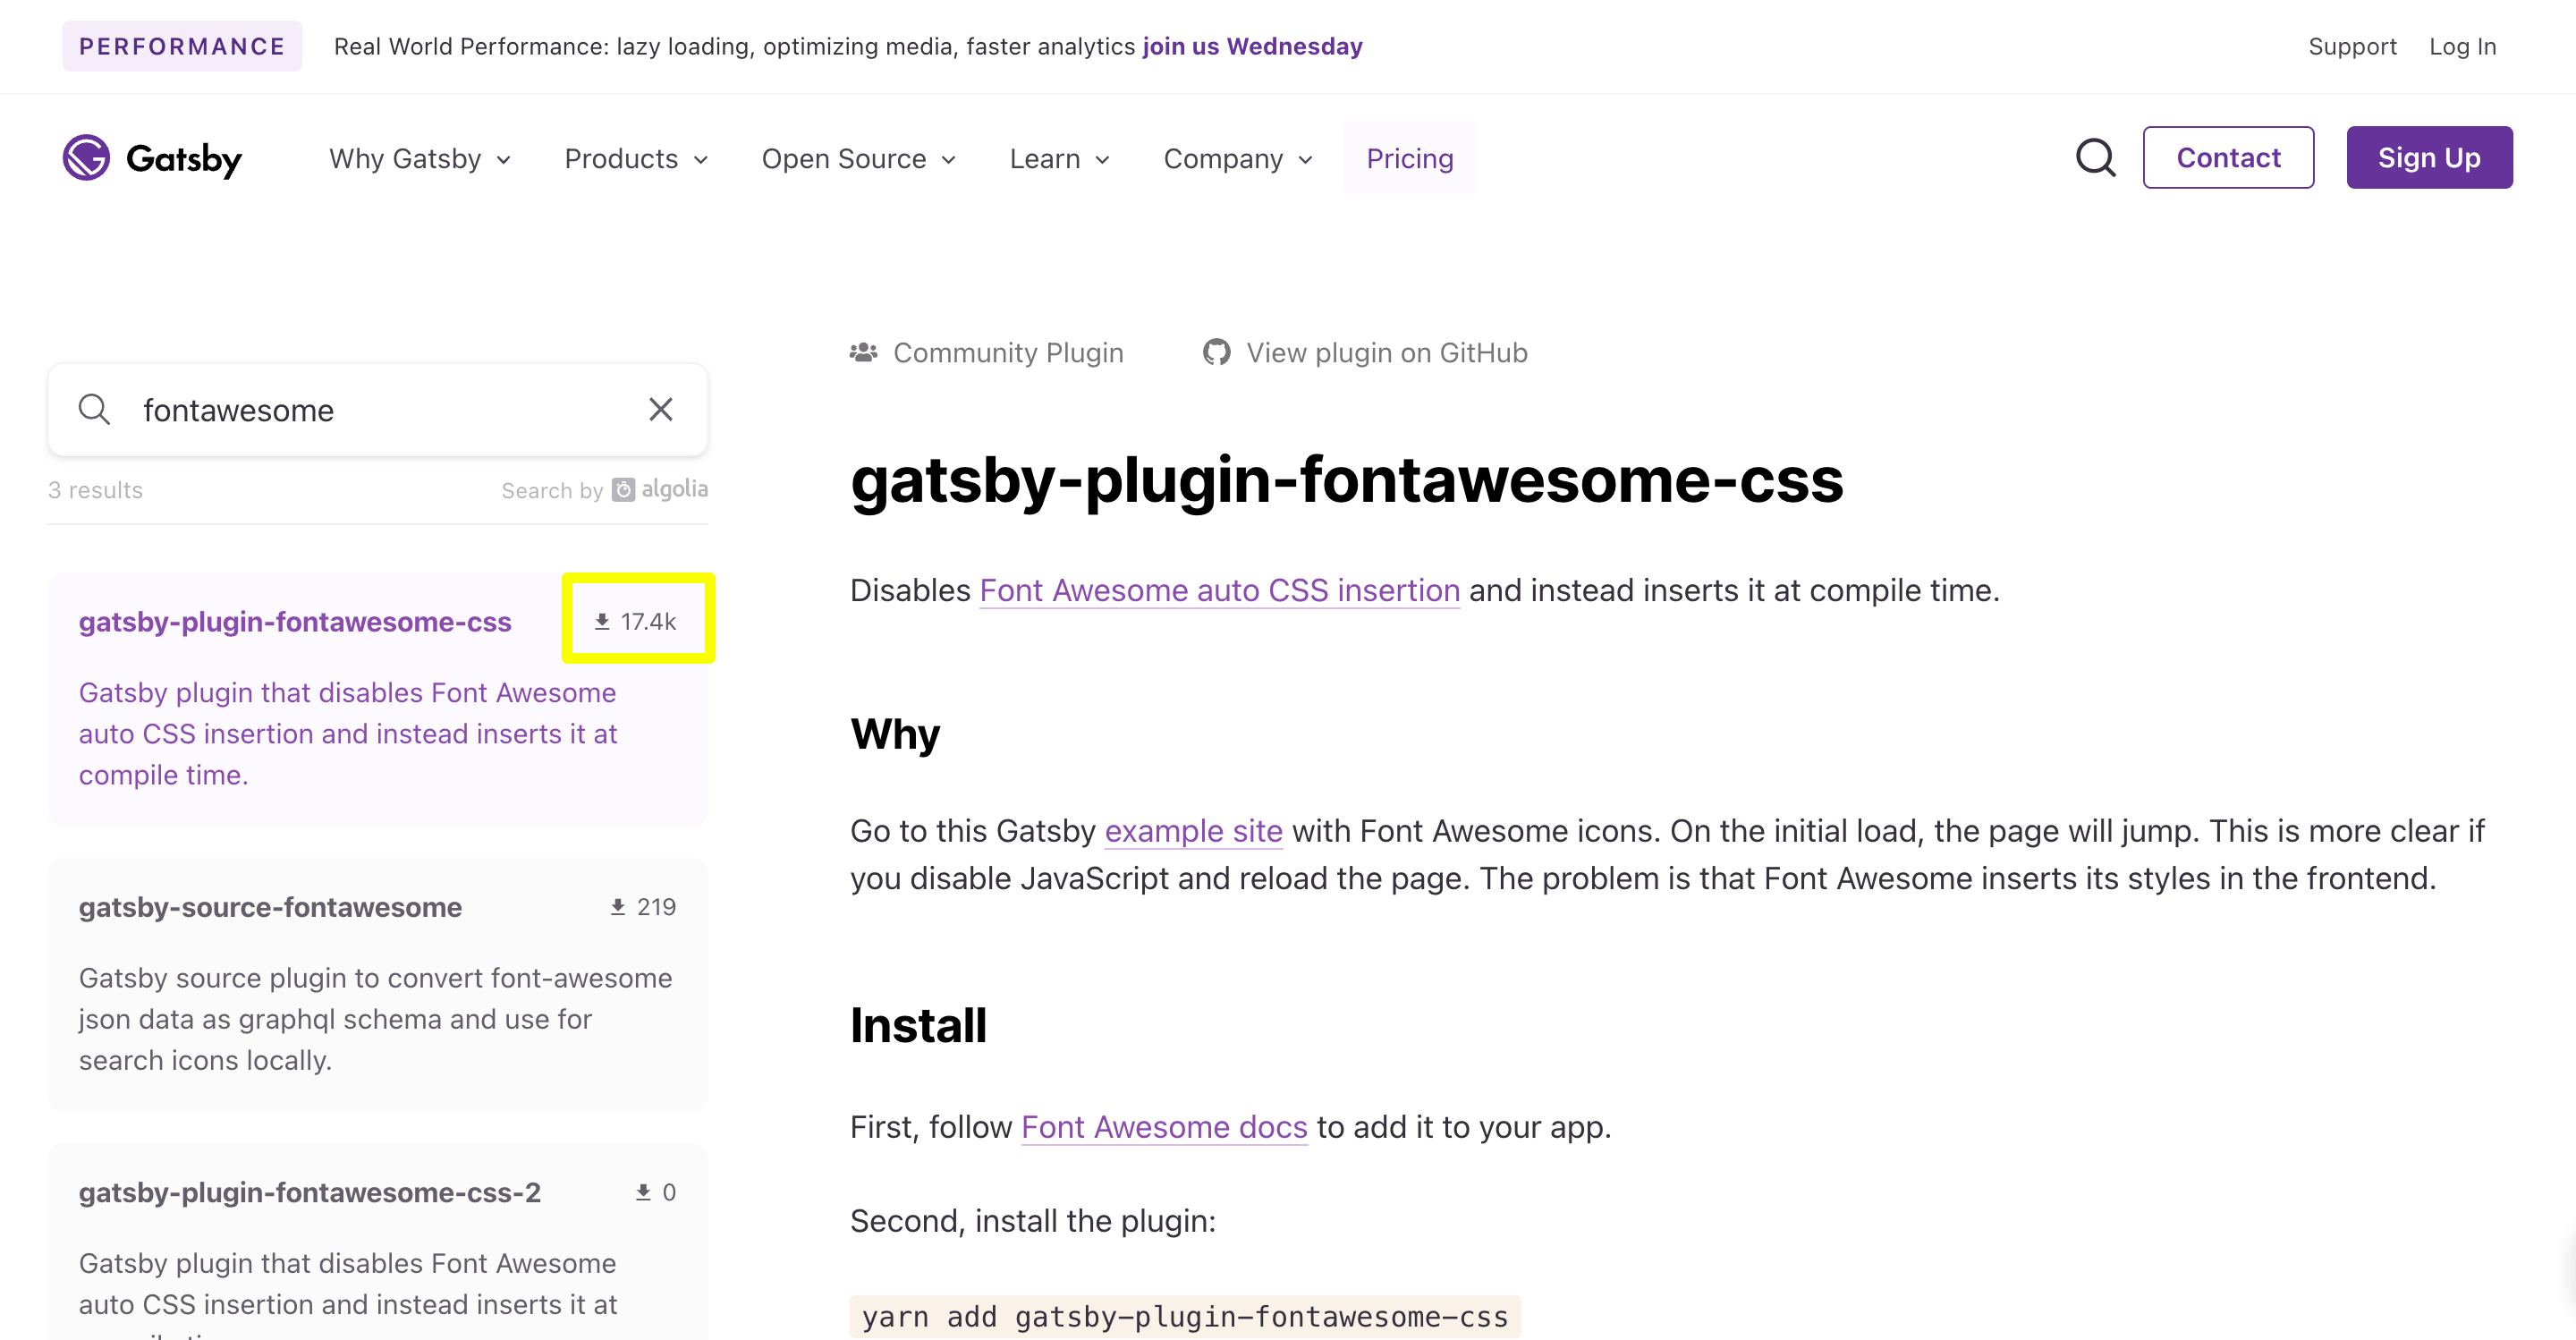Screen dimensions: 2576x1340
Task: Expand the Products menu
Action: (x=636, y=159)
